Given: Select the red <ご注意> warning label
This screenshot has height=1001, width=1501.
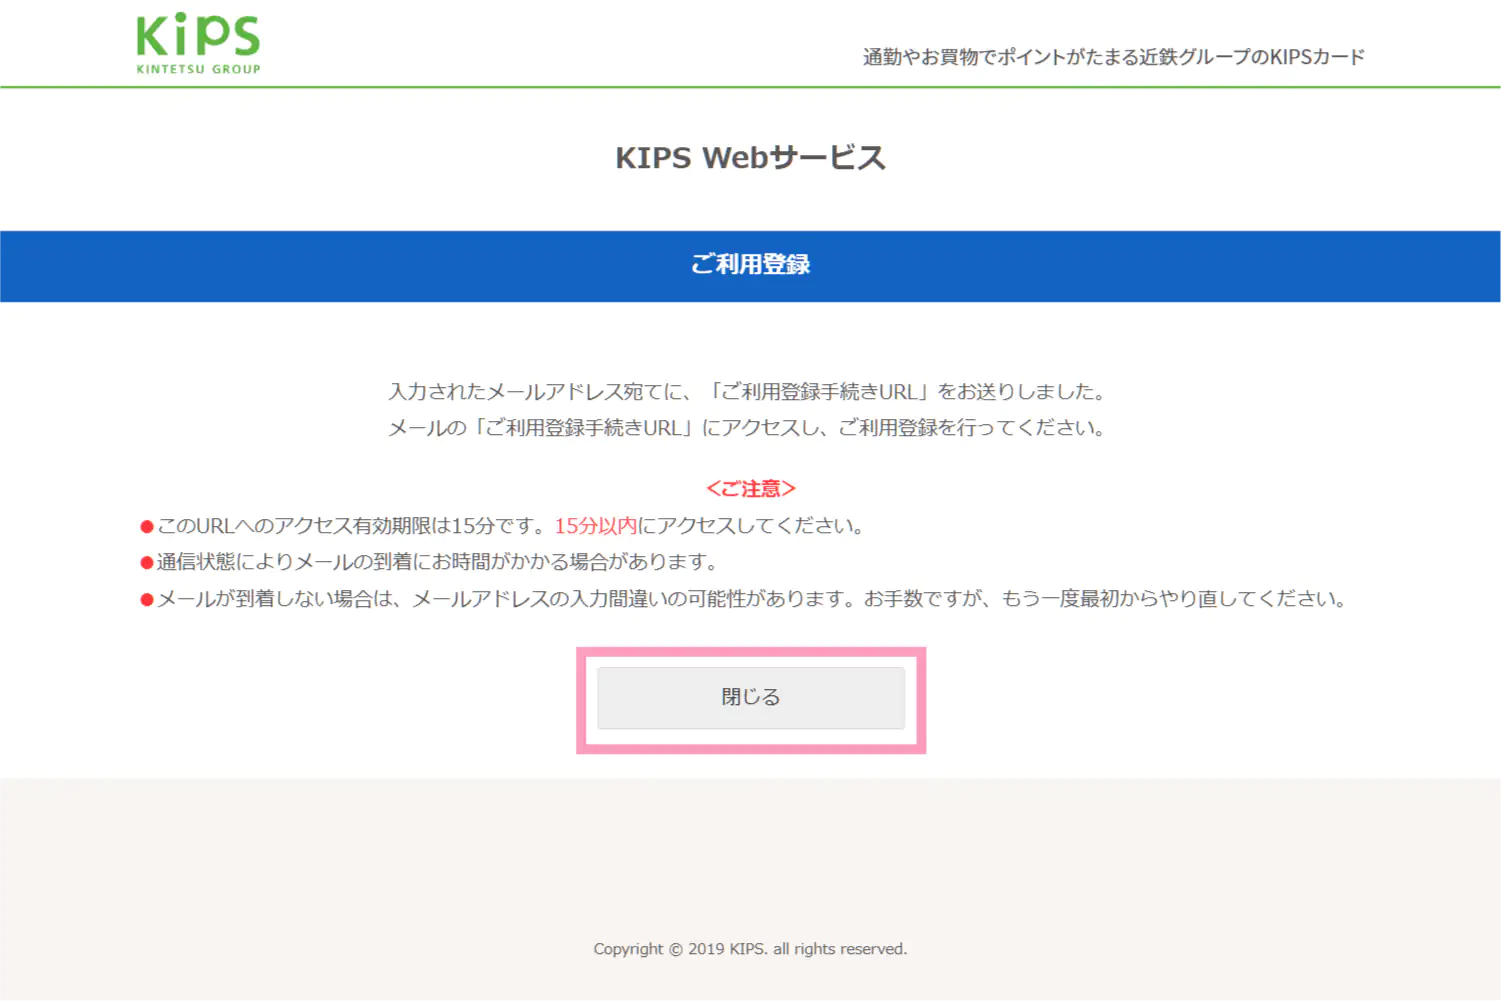Looking at the screenshot, I should (751, 488).
